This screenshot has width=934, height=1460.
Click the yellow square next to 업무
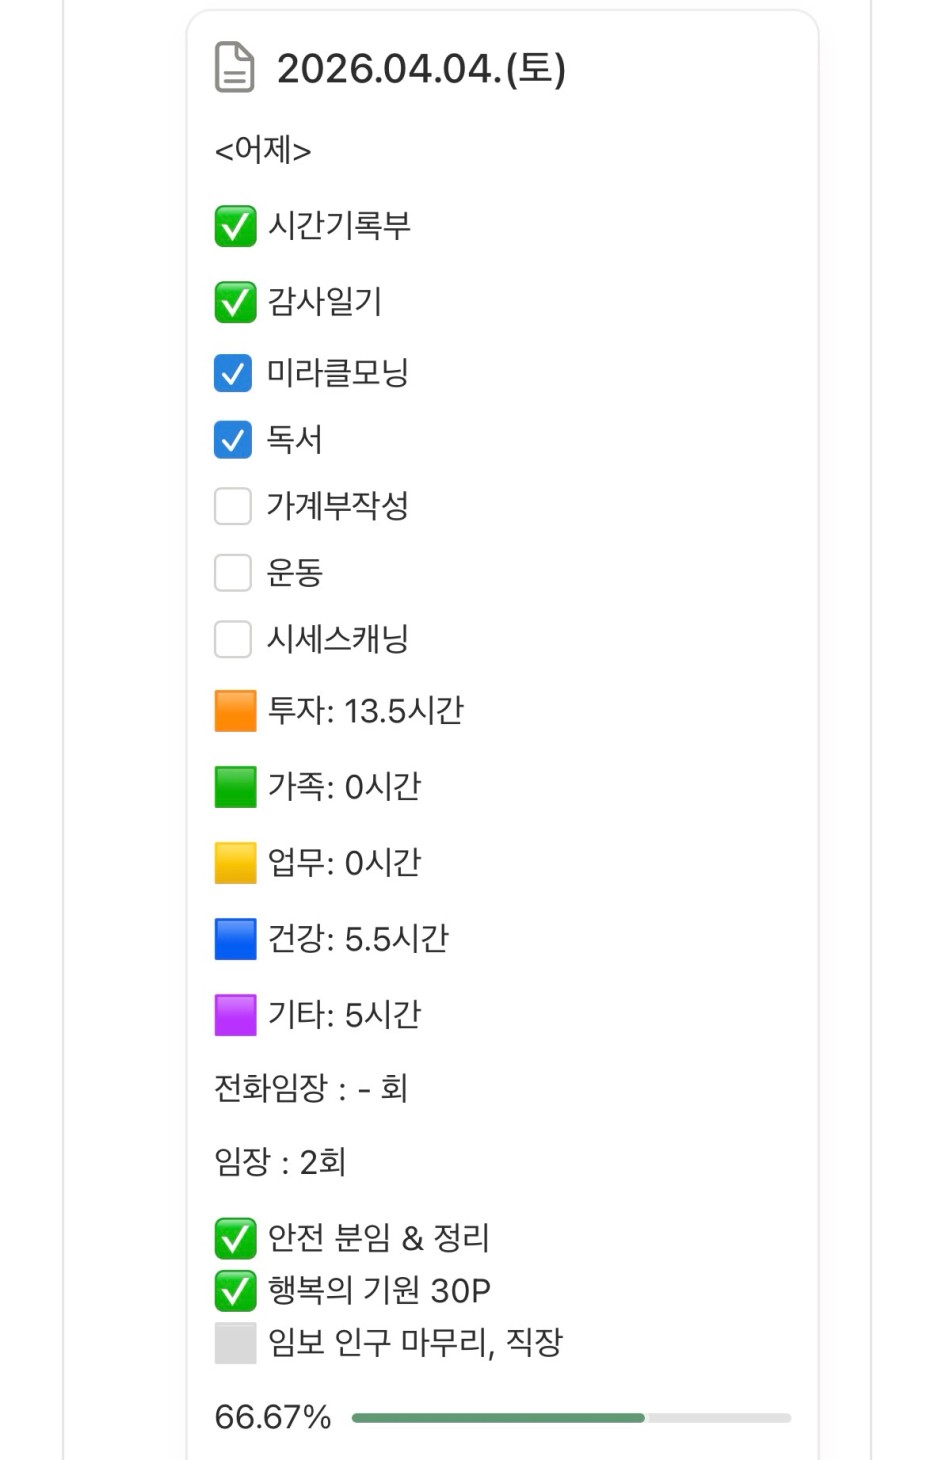(235, 863)
